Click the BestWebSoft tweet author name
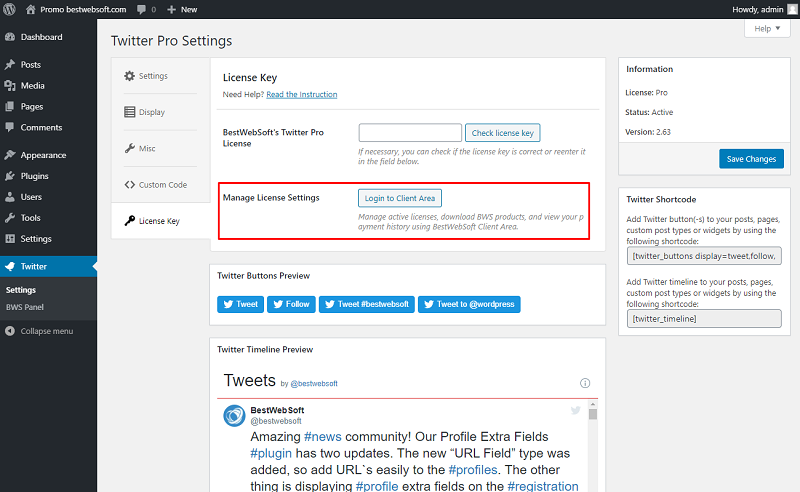This screenshot has width=800, height=492. click(x=277, y=410)
